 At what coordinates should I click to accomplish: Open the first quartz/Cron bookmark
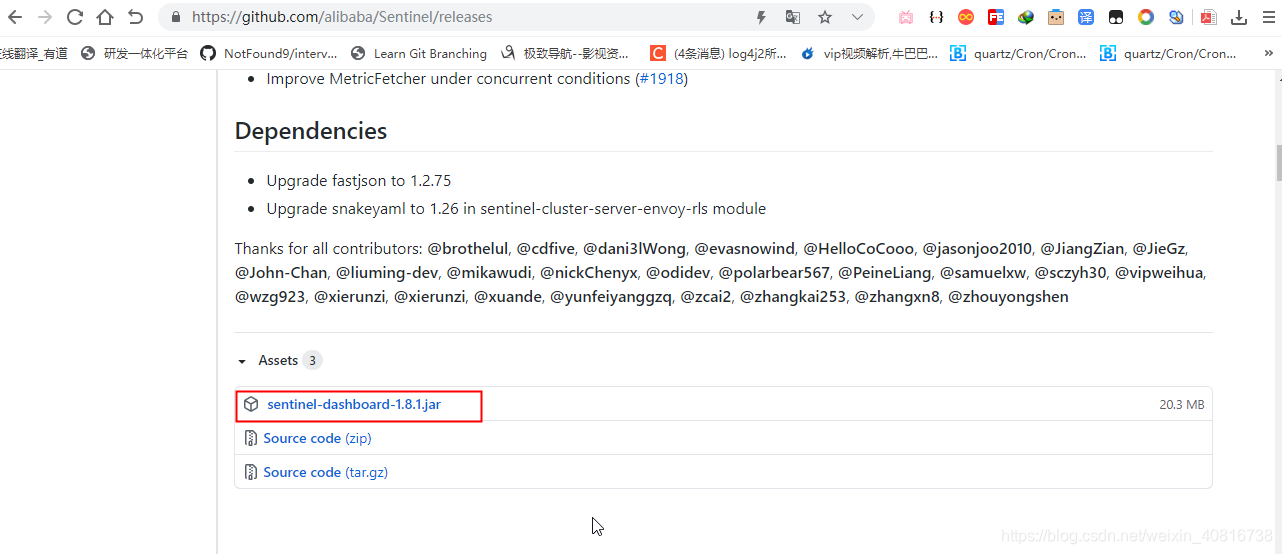point(1018,53)
